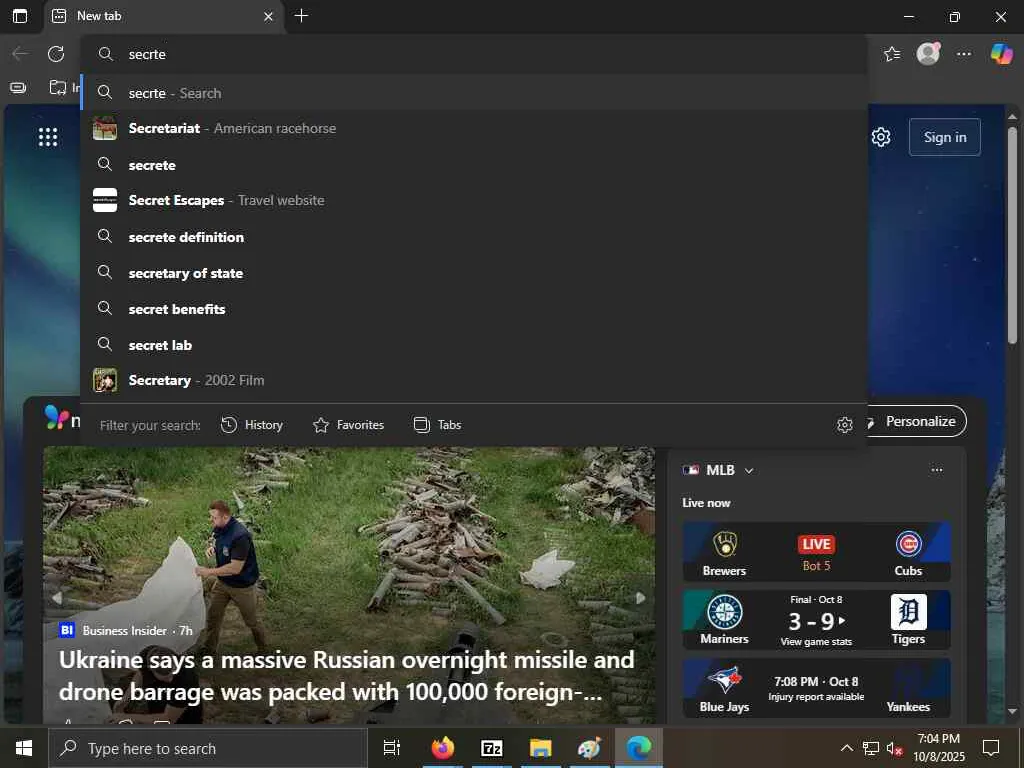This screenshot has height=768, width=1024.
Task: Choose the 'secret lab' suggestion
Action: (474, 345)
